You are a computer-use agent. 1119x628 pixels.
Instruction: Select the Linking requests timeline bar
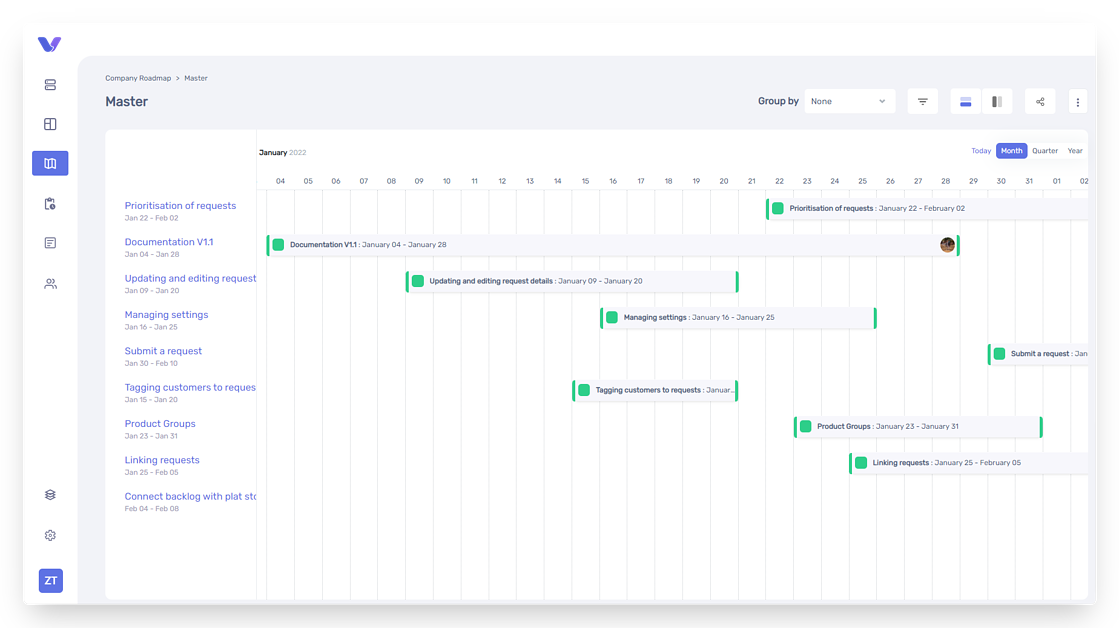[968, 463]
